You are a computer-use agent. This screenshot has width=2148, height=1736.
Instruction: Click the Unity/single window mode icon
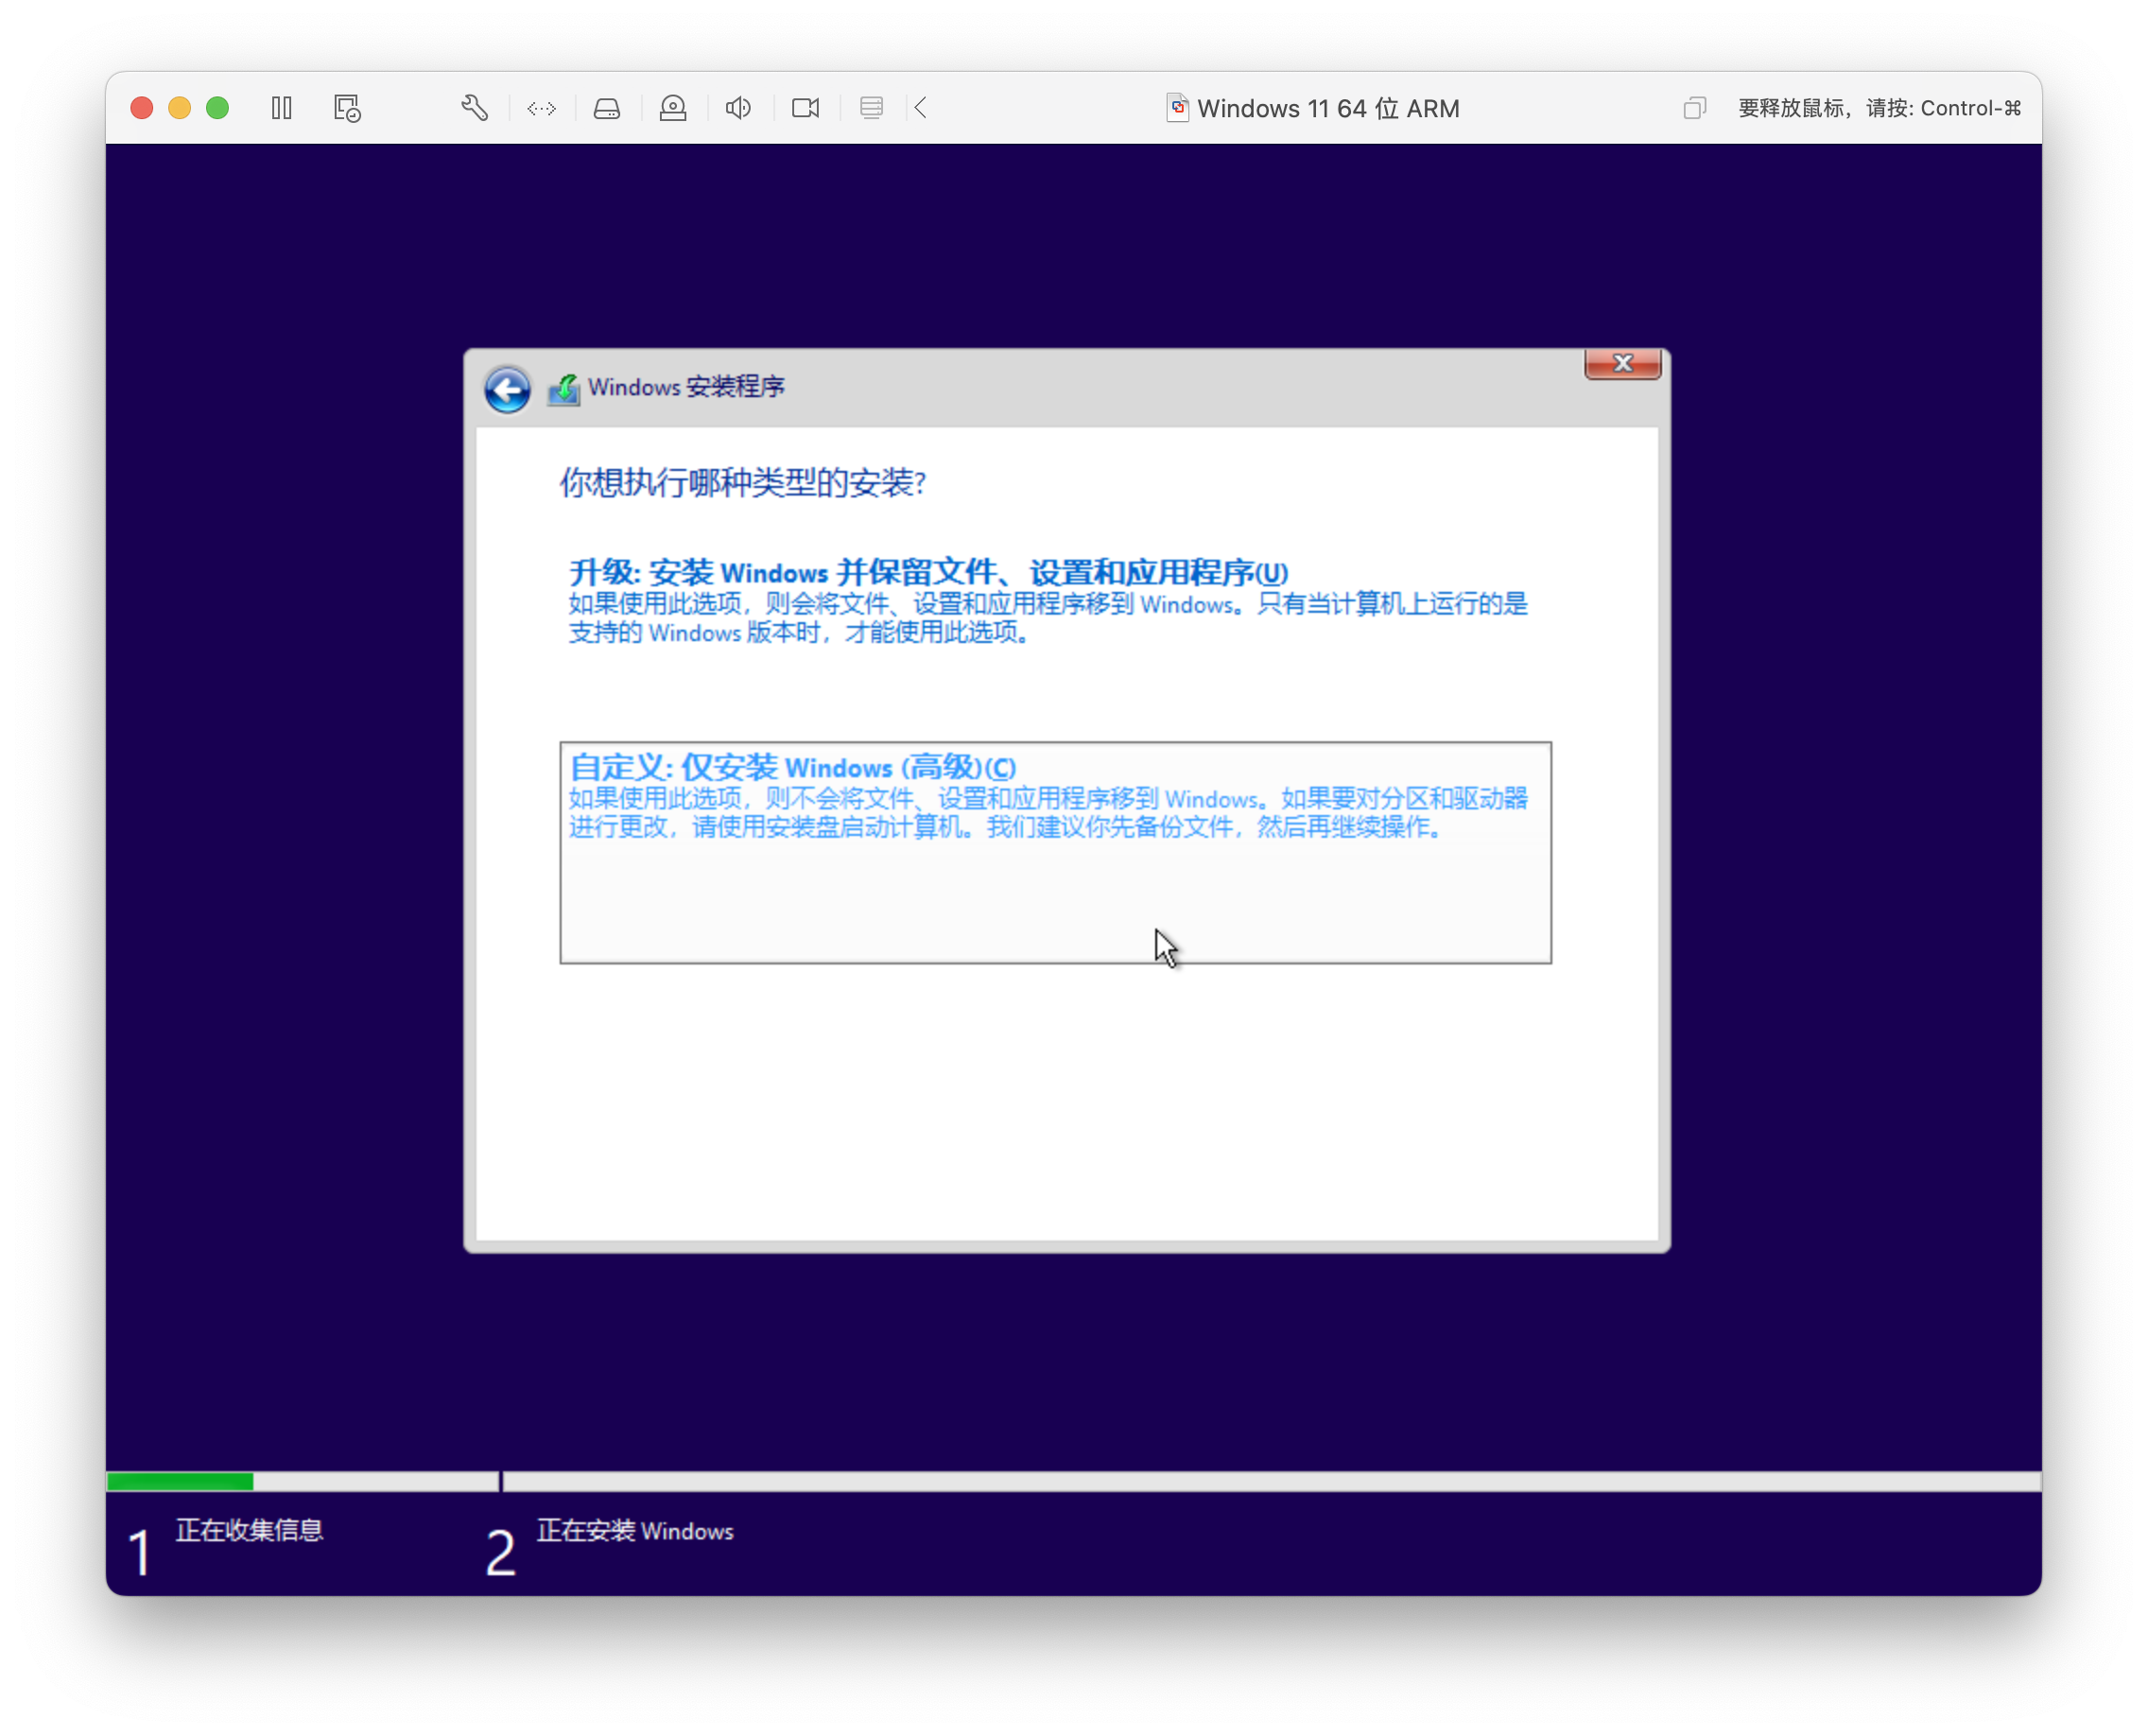click(x=1694, y=108)
